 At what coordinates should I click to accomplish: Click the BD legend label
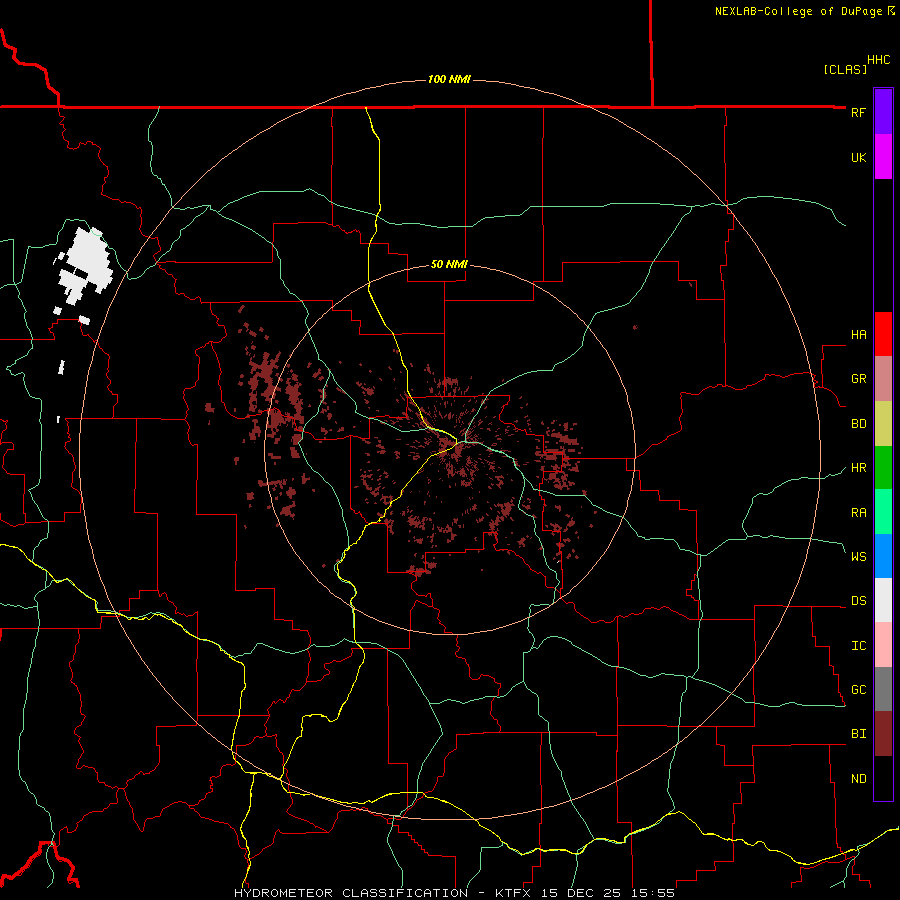tap(858, 424)
